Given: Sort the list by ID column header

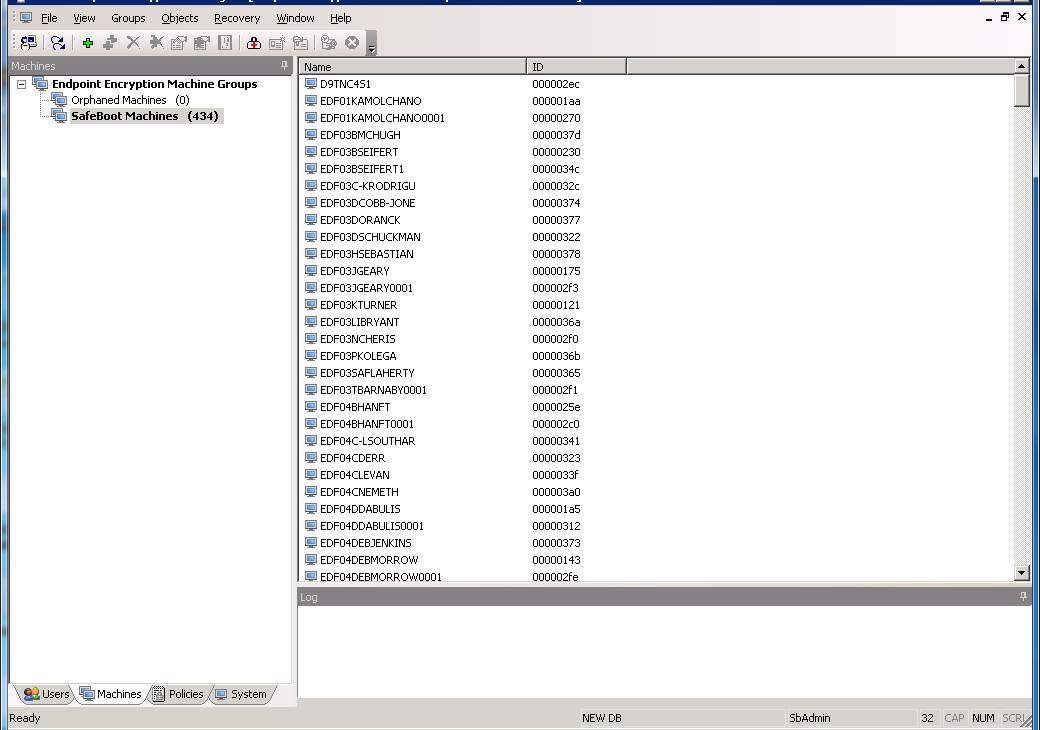Looking at the screenshot, I should pyautogui.click(x=575, y=67).
